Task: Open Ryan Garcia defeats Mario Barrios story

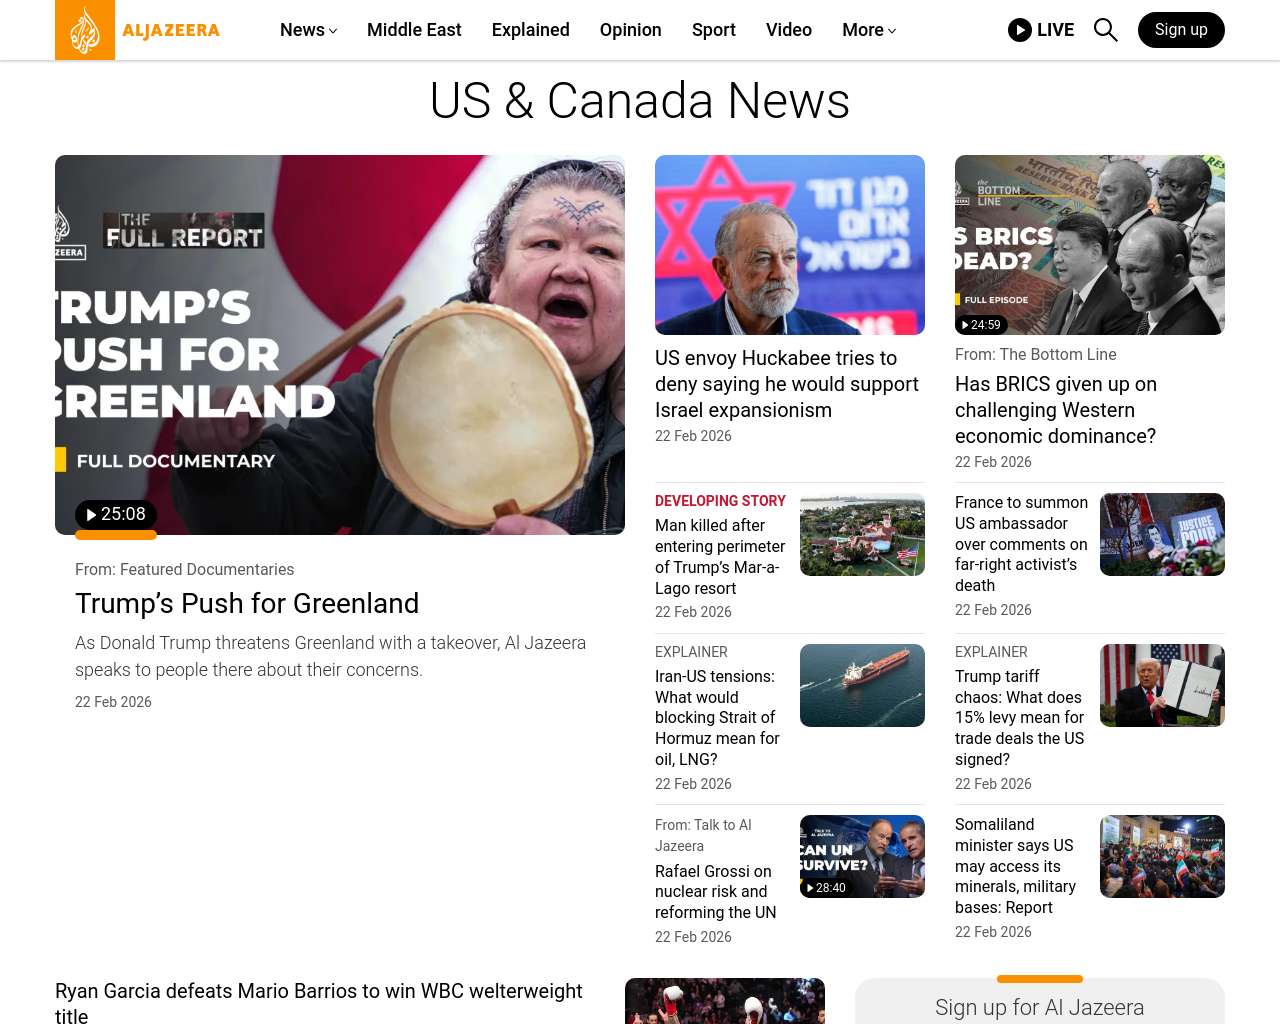Action: 319,1003
